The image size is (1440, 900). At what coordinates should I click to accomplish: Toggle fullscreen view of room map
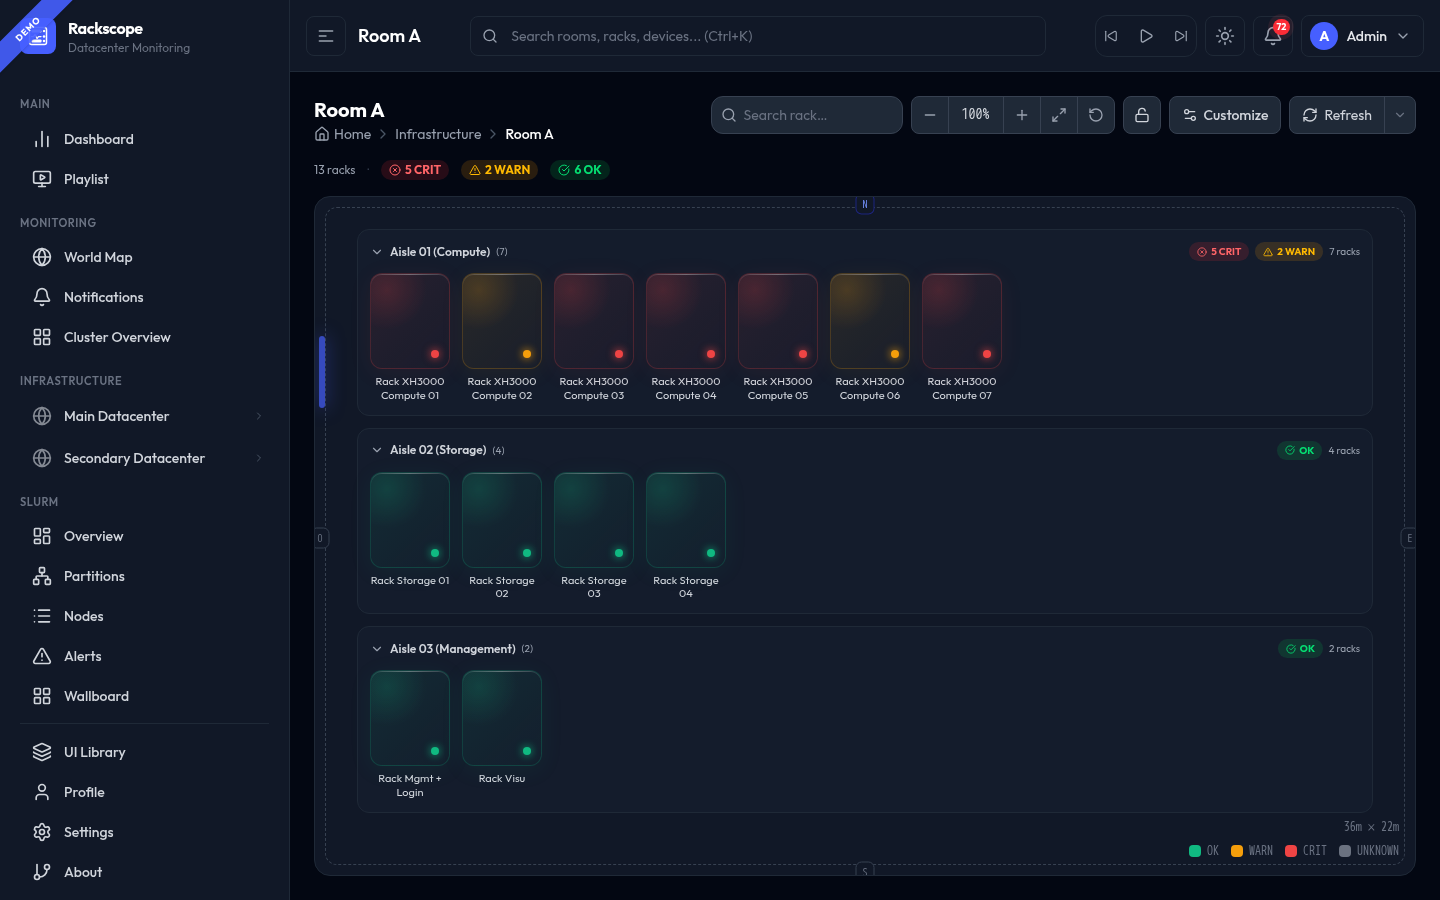click(1058, 115)
